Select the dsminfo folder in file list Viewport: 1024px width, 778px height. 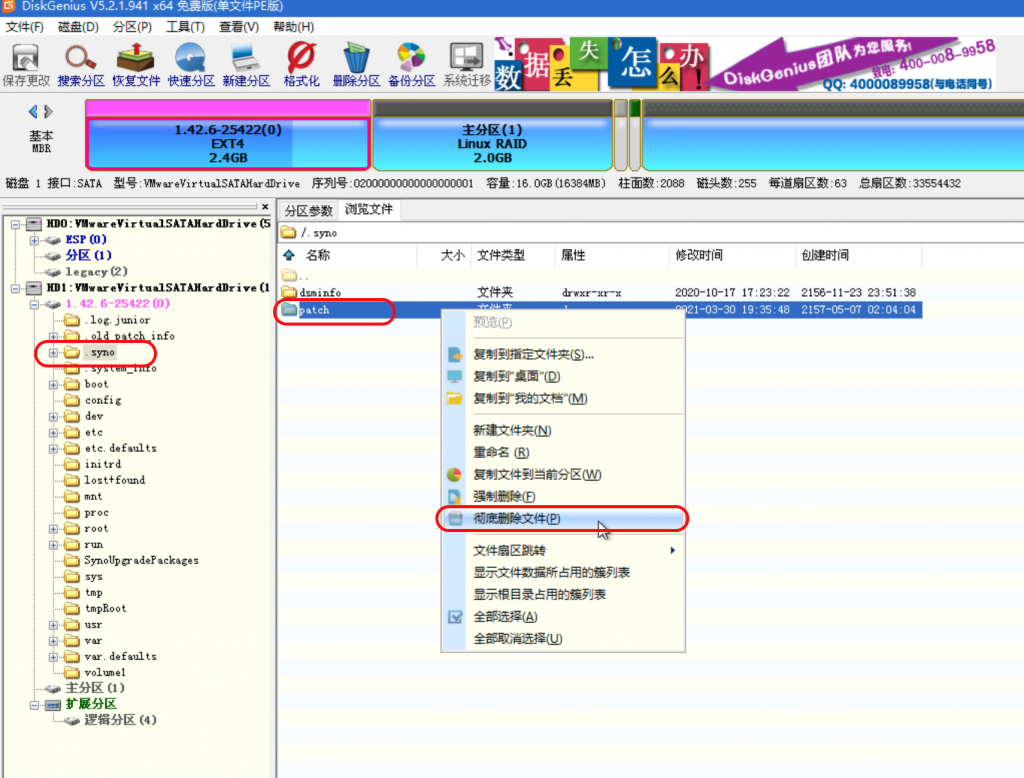(x=320, y=293)
